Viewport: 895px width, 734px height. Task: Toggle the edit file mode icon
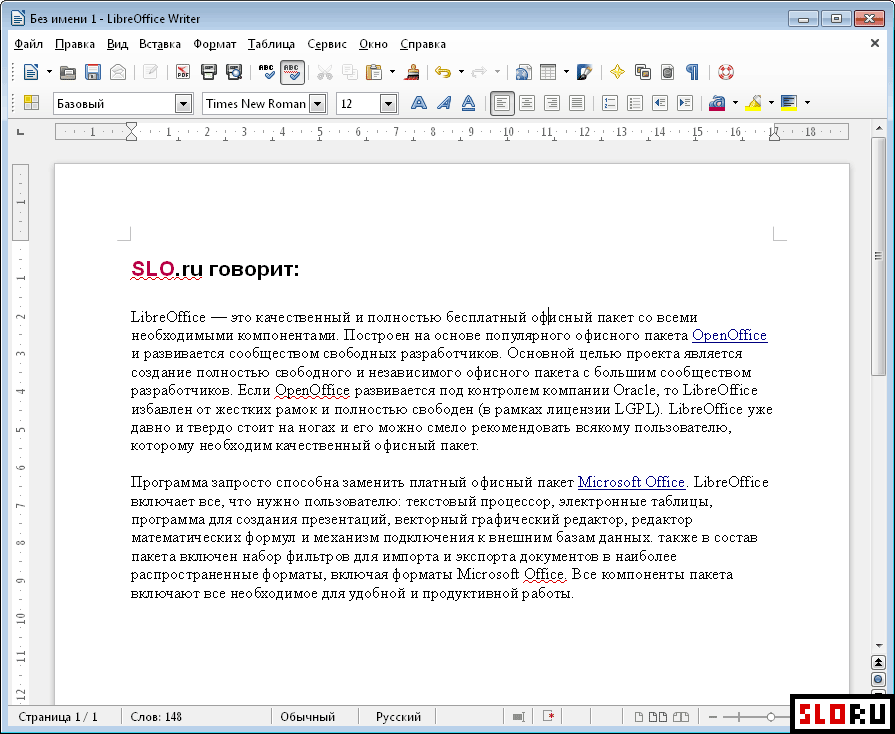click(150, 72)
